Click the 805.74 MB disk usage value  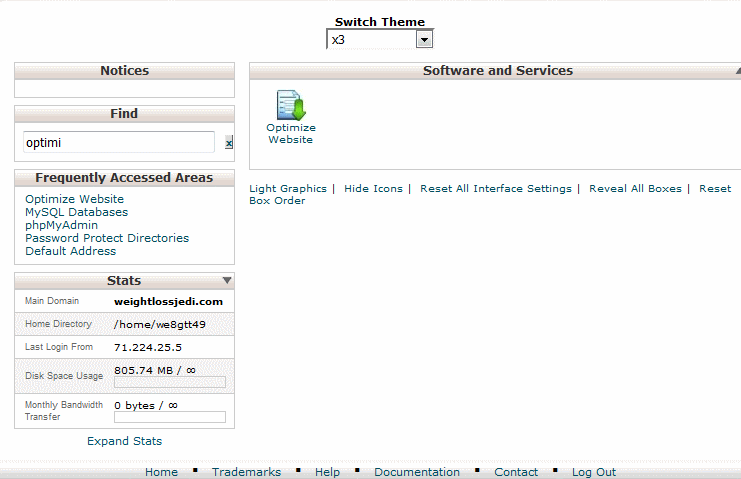[155, 370]
